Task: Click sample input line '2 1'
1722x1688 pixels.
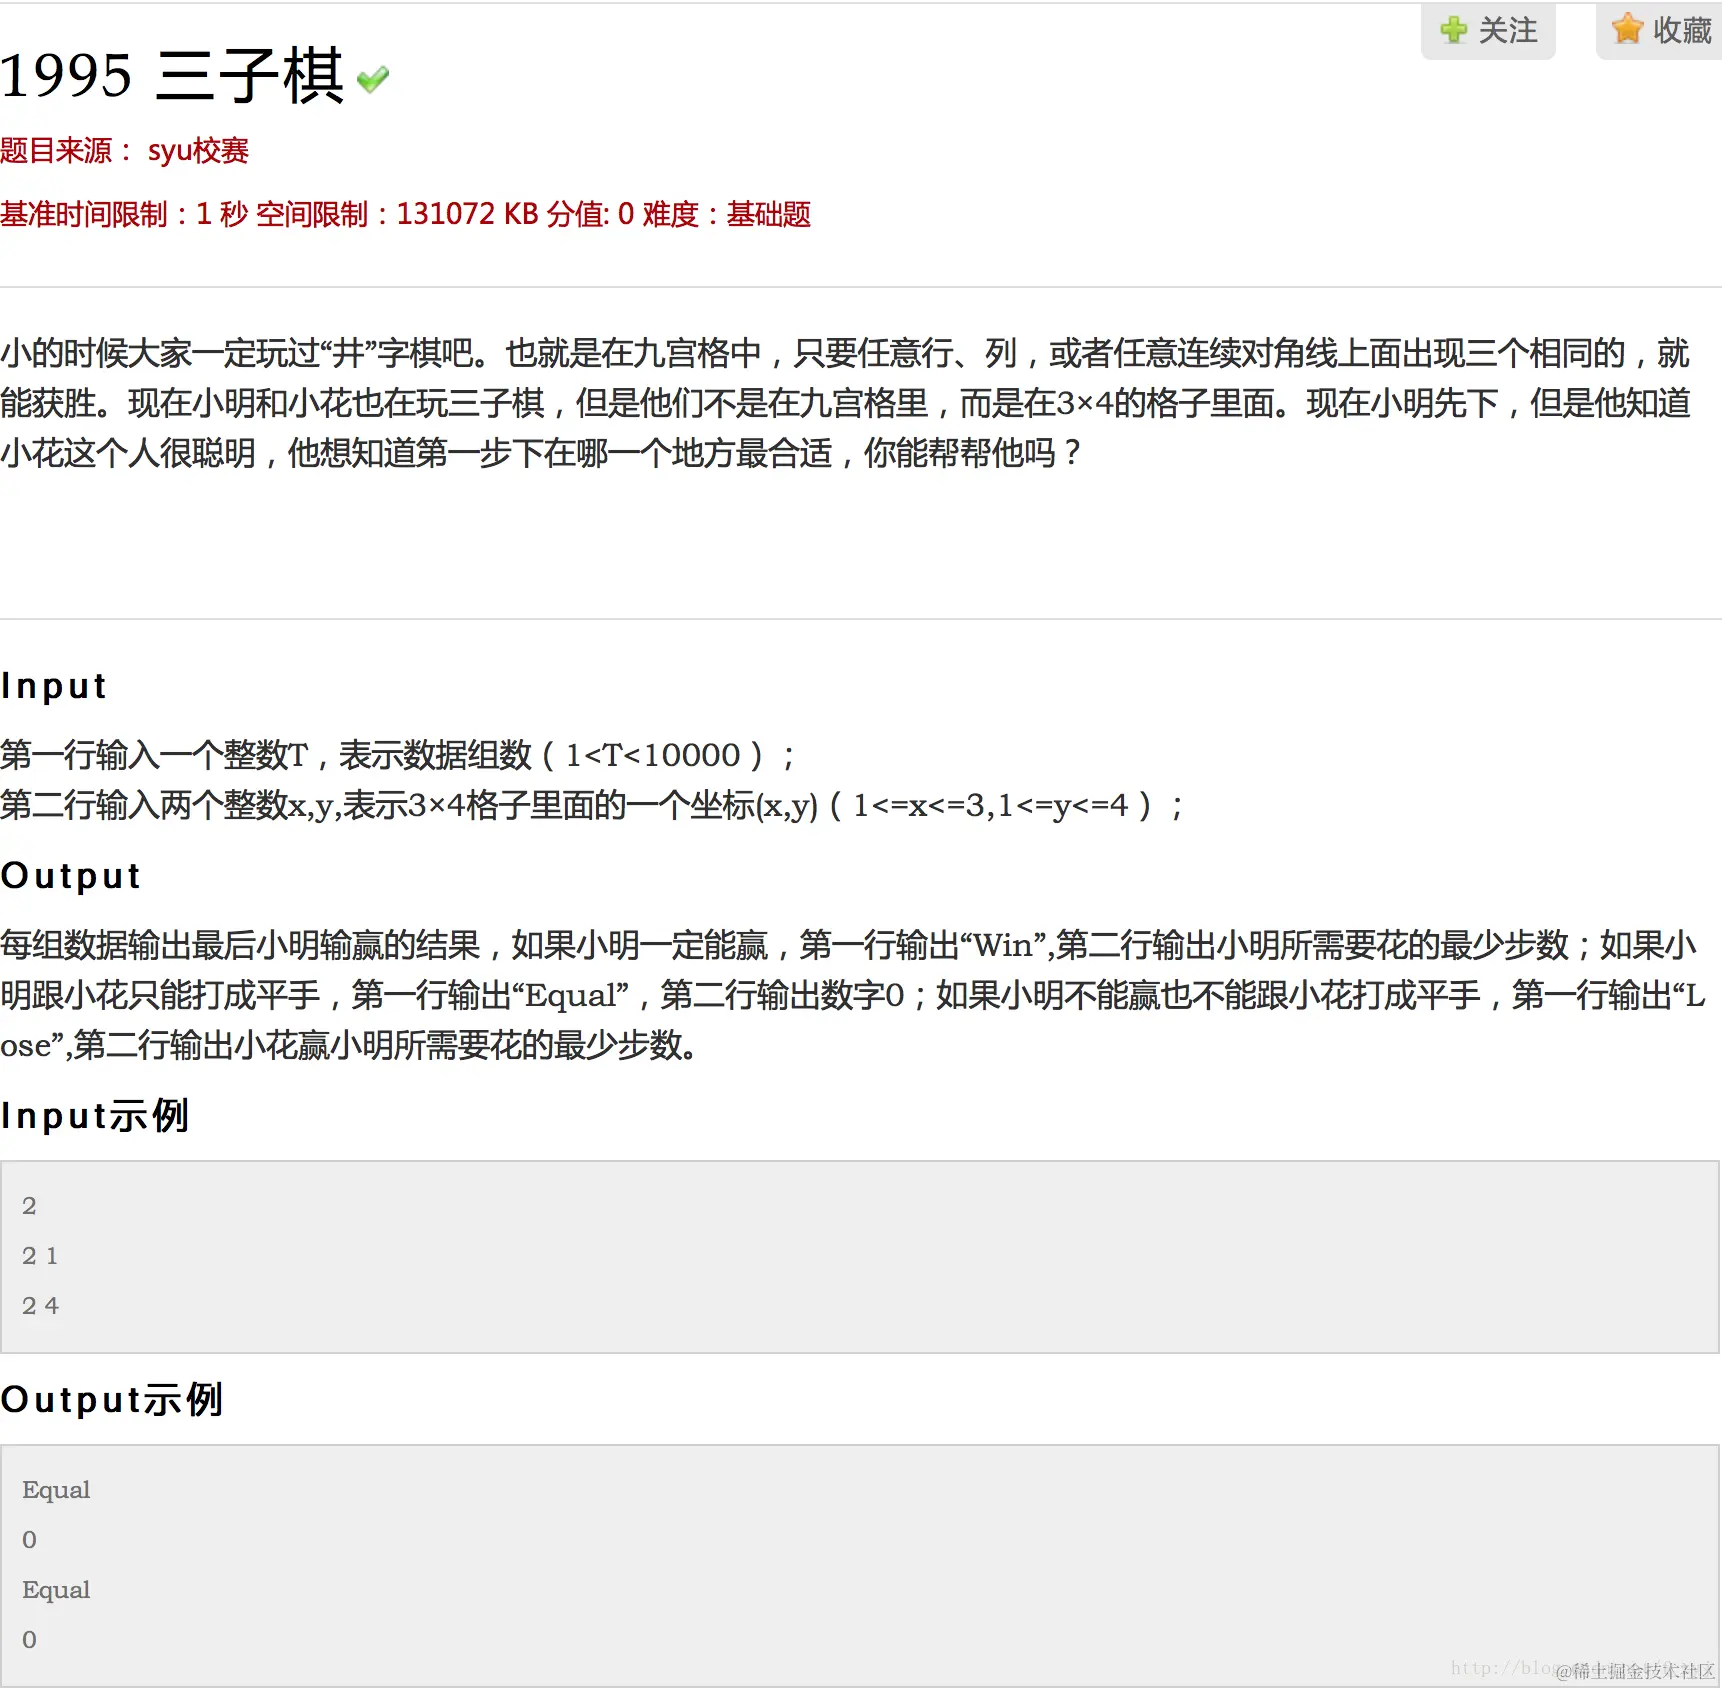Action: (x=40, y=1256)
